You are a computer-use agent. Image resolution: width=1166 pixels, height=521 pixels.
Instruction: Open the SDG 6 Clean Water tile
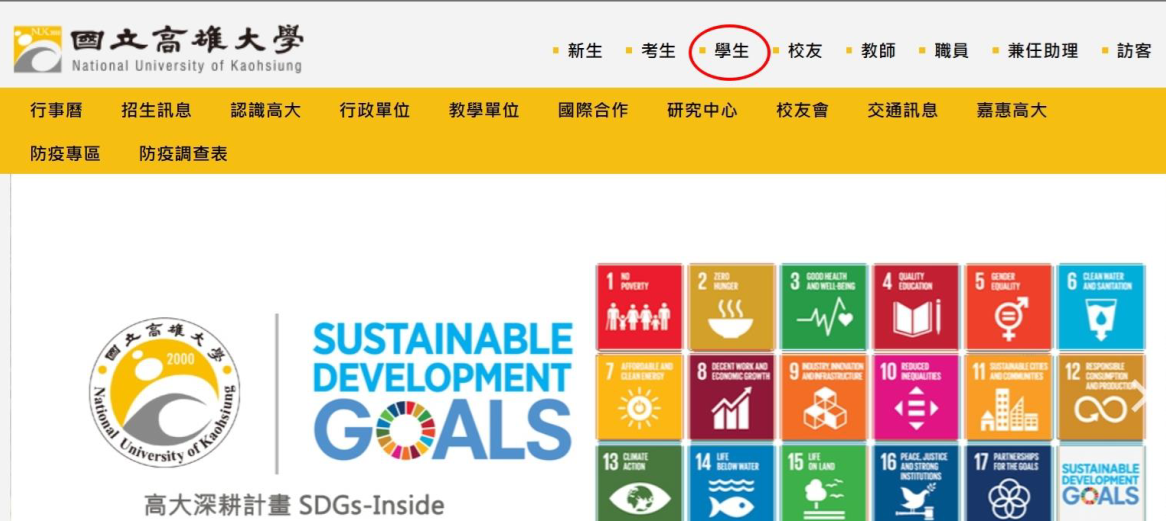(1100, 307)
